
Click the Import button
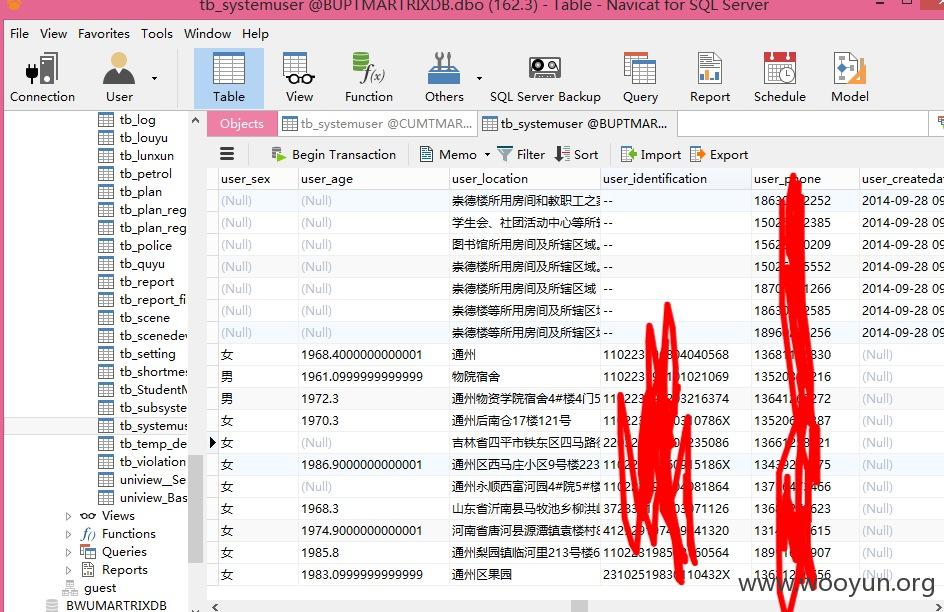pyautogui.click(x=651, y=155)
